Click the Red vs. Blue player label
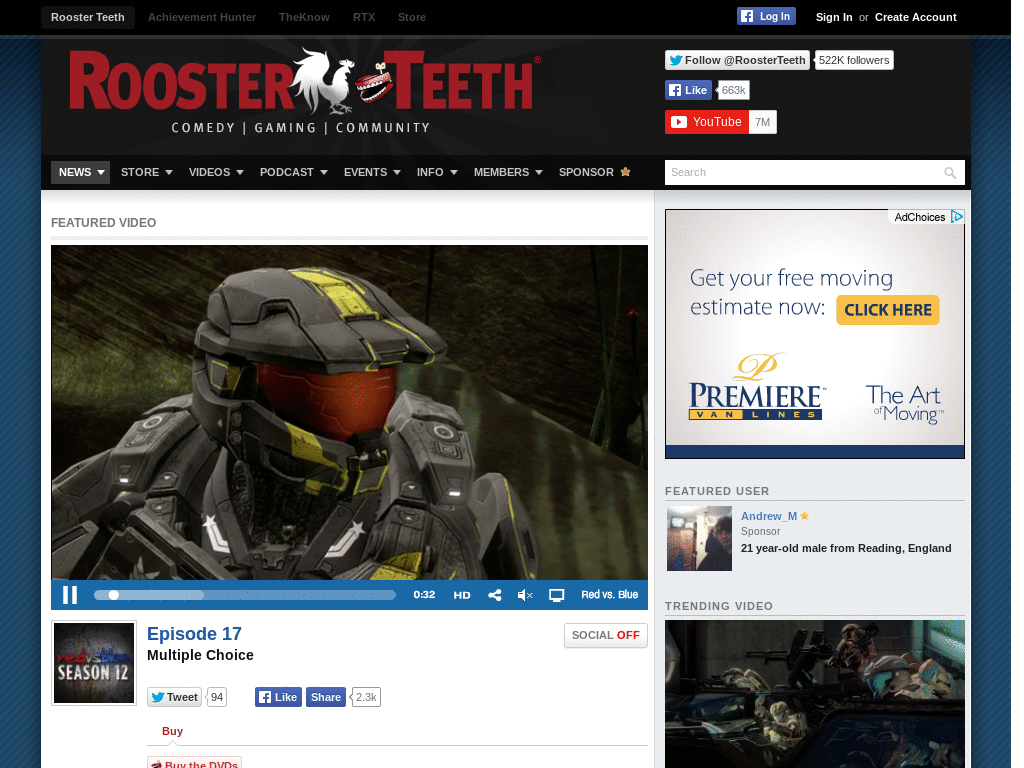 609,595
